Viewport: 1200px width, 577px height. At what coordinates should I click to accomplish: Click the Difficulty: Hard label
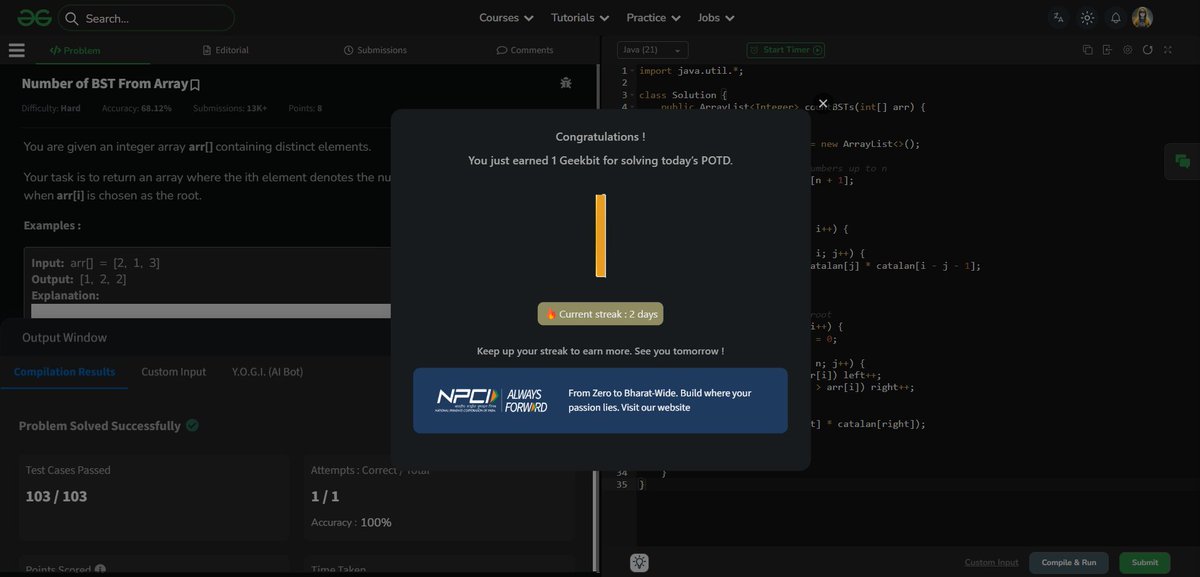pos(51,108)
